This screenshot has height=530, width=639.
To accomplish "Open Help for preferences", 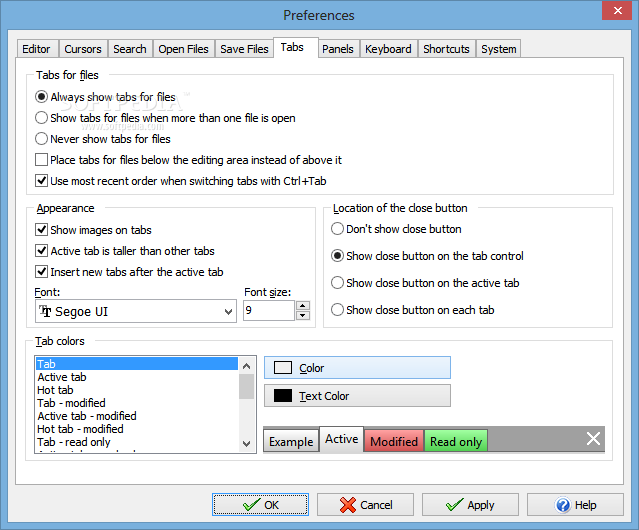I will pos(575,505).
